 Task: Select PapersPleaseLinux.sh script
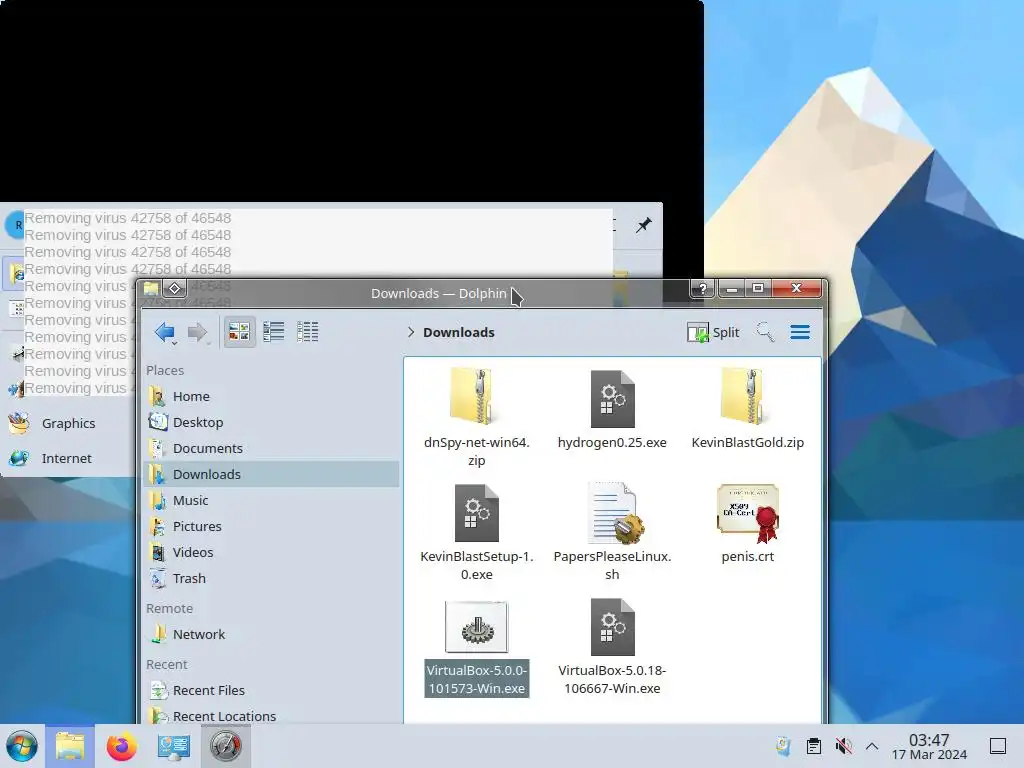point(612,532)
